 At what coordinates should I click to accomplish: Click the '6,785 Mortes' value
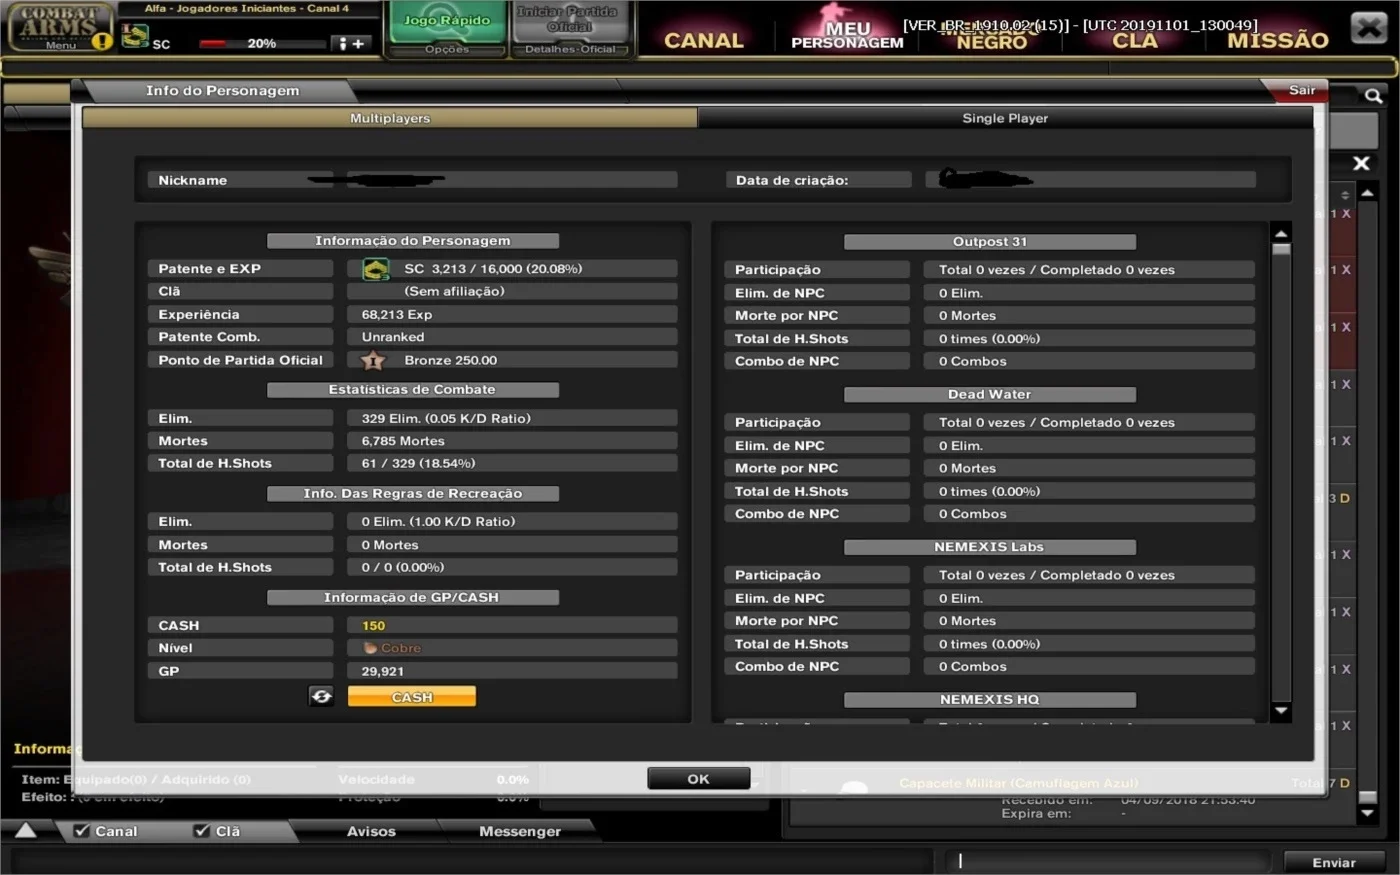tap(403, 441)
